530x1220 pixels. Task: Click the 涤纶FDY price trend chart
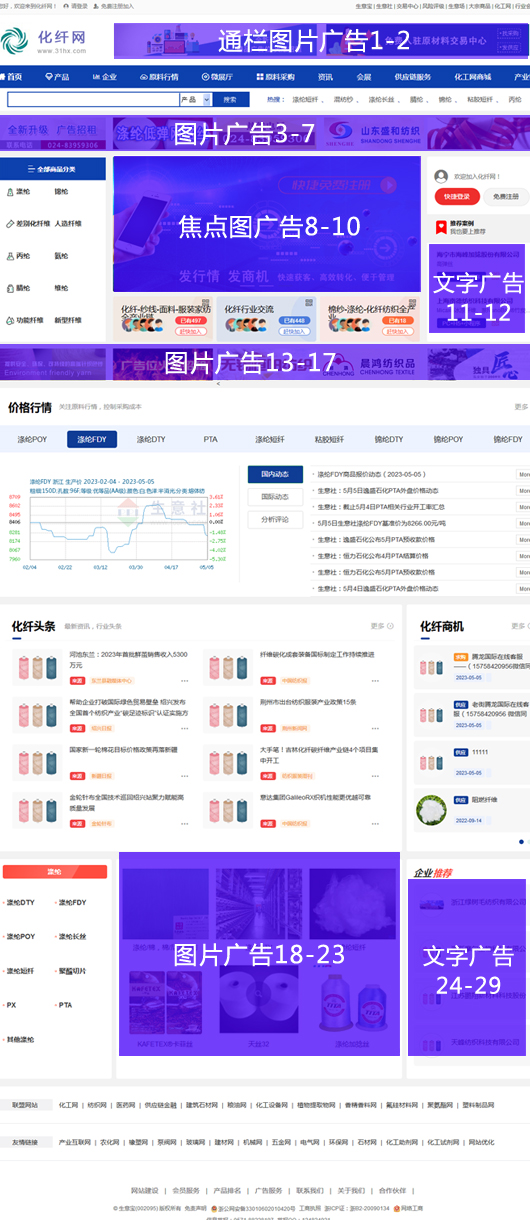118,525
